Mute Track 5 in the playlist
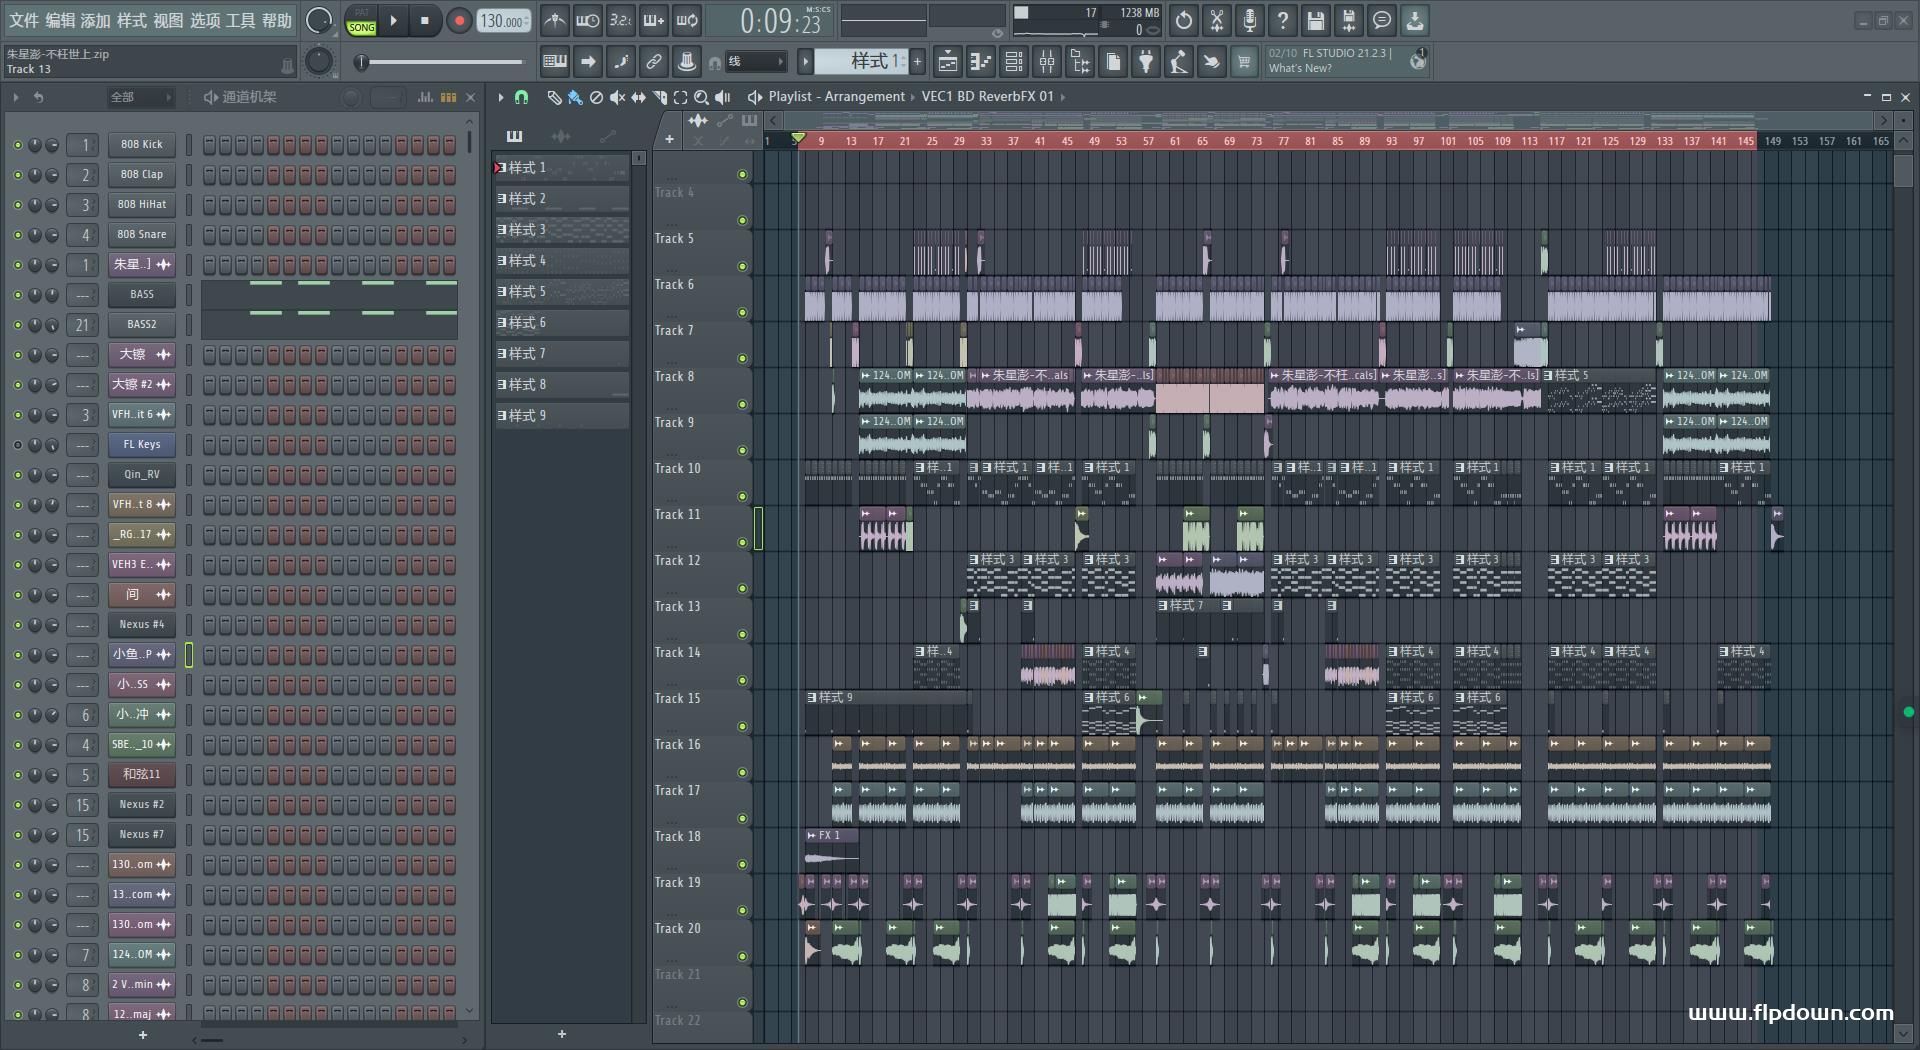The height and width of the screenshot is (1050, 1920). click(742, 266)
